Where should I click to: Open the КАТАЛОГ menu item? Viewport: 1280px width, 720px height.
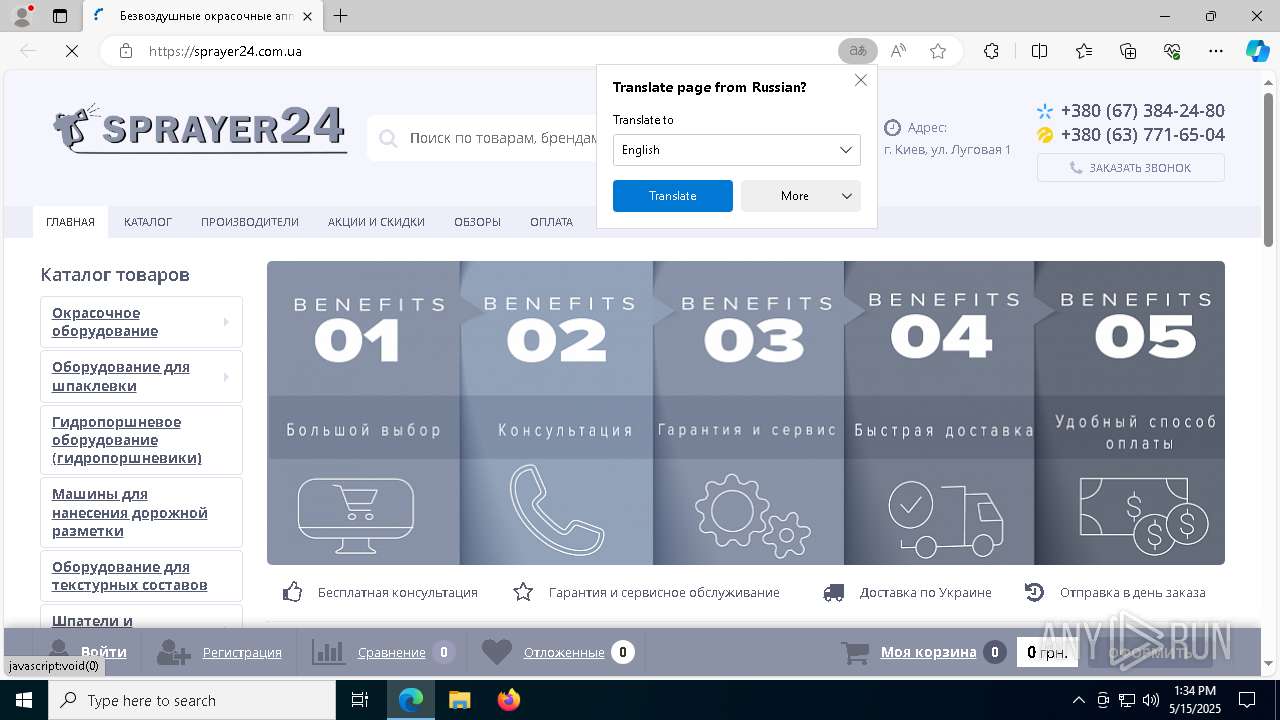[x=148, y=222]
